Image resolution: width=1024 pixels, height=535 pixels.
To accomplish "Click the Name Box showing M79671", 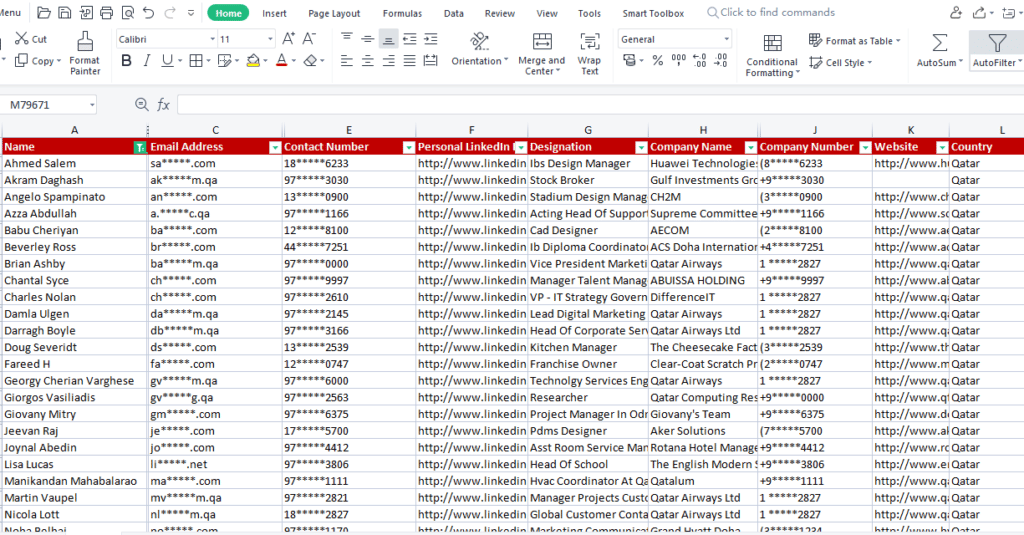I will pyautogui.click(x=49, y=105).
